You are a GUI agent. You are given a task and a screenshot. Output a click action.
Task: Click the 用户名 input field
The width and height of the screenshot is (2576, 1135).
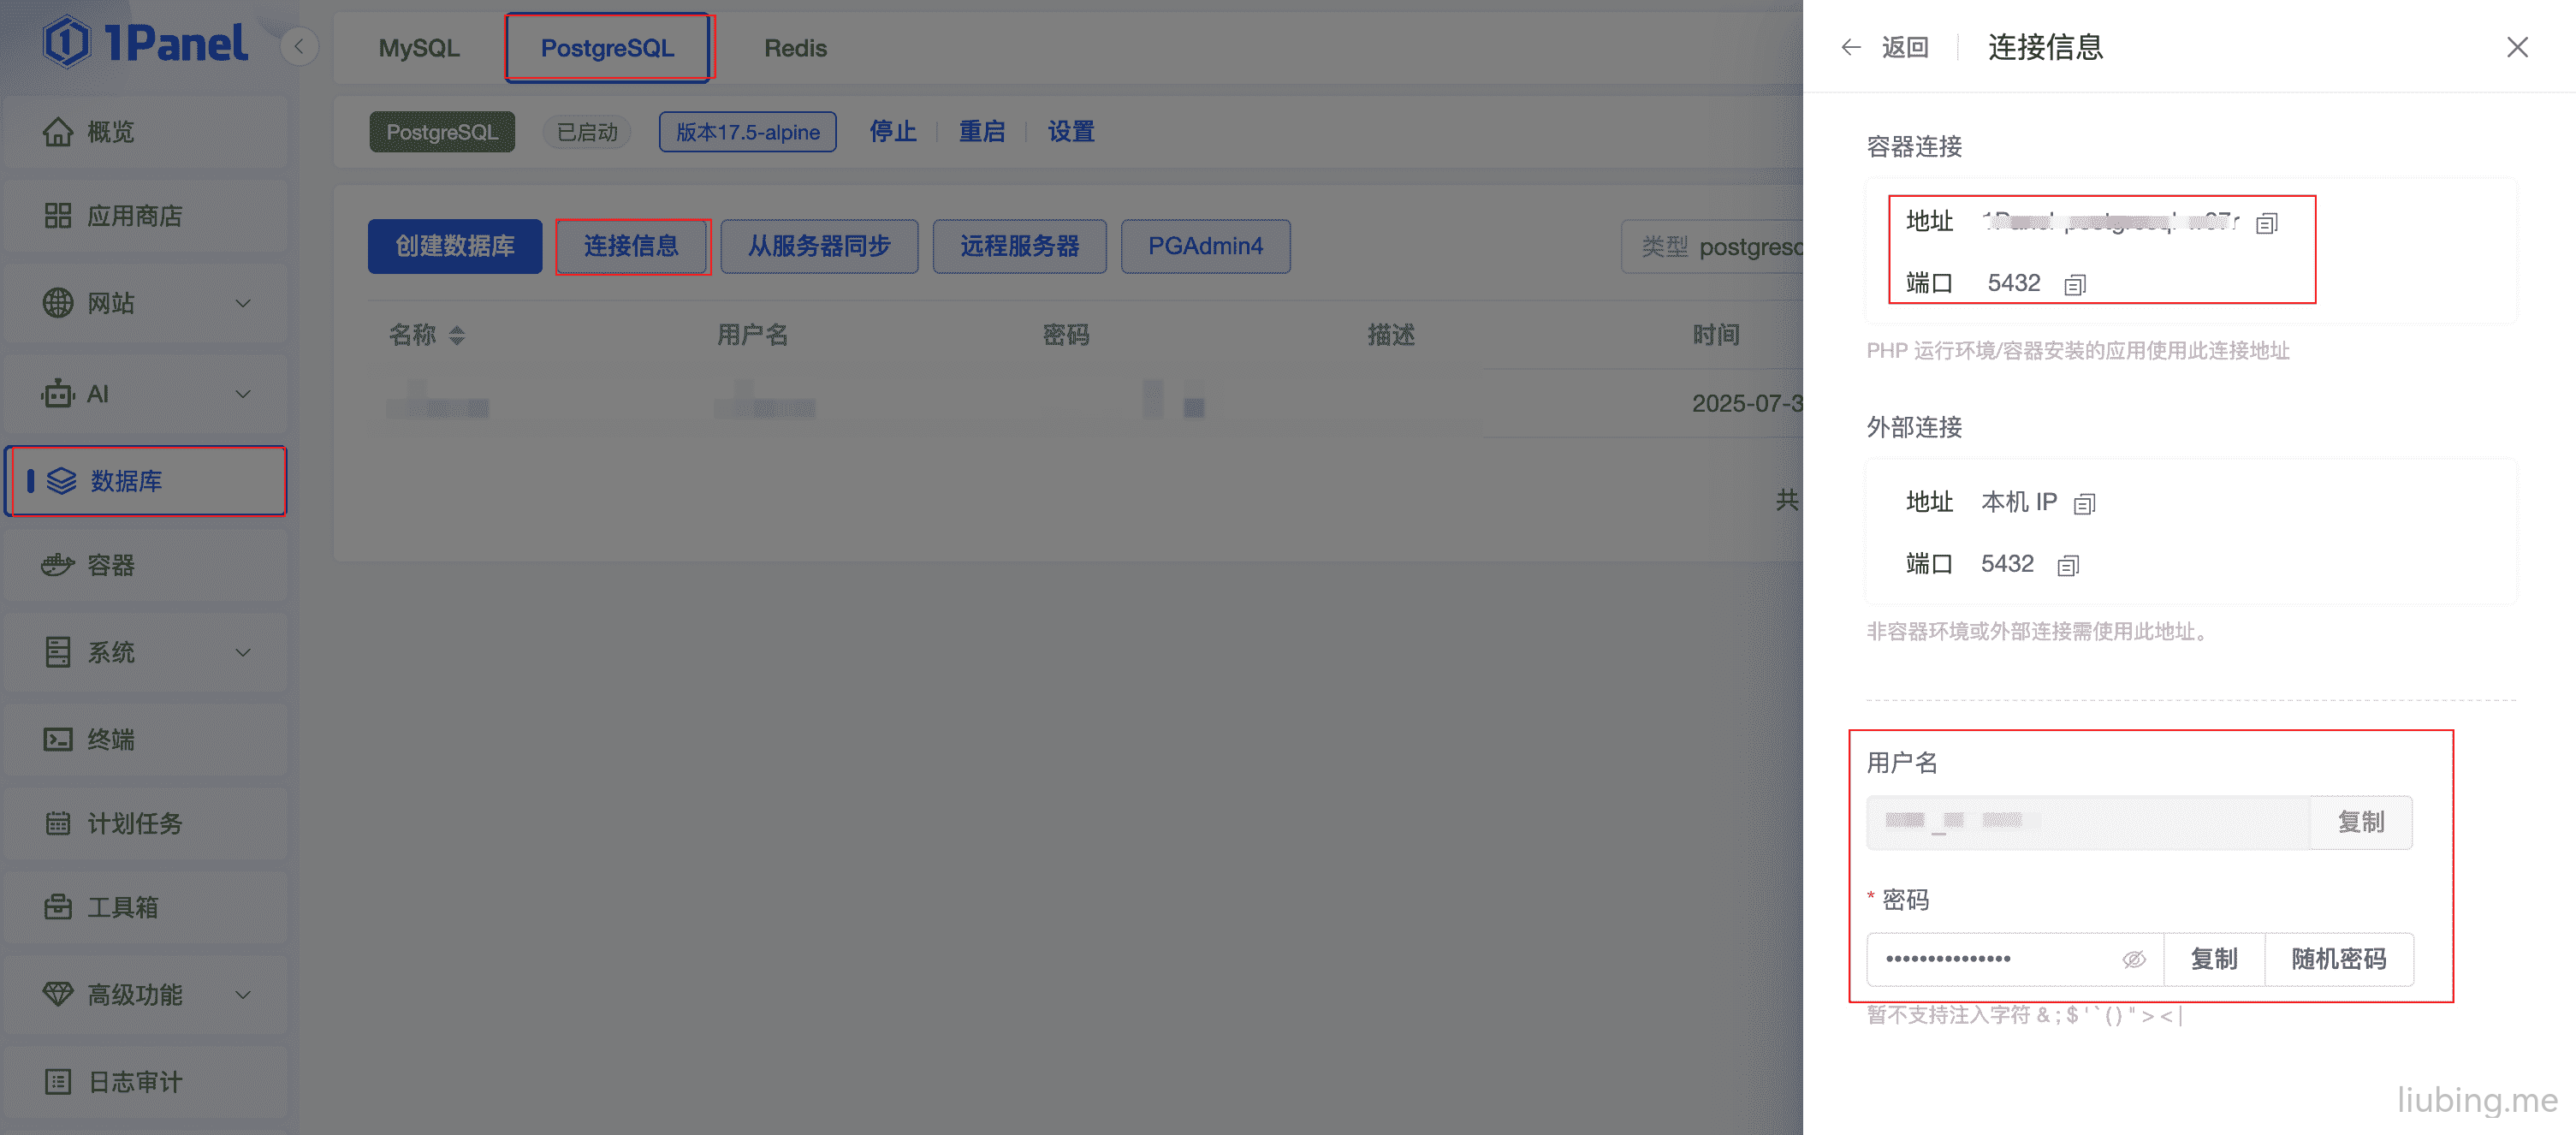2087,822
